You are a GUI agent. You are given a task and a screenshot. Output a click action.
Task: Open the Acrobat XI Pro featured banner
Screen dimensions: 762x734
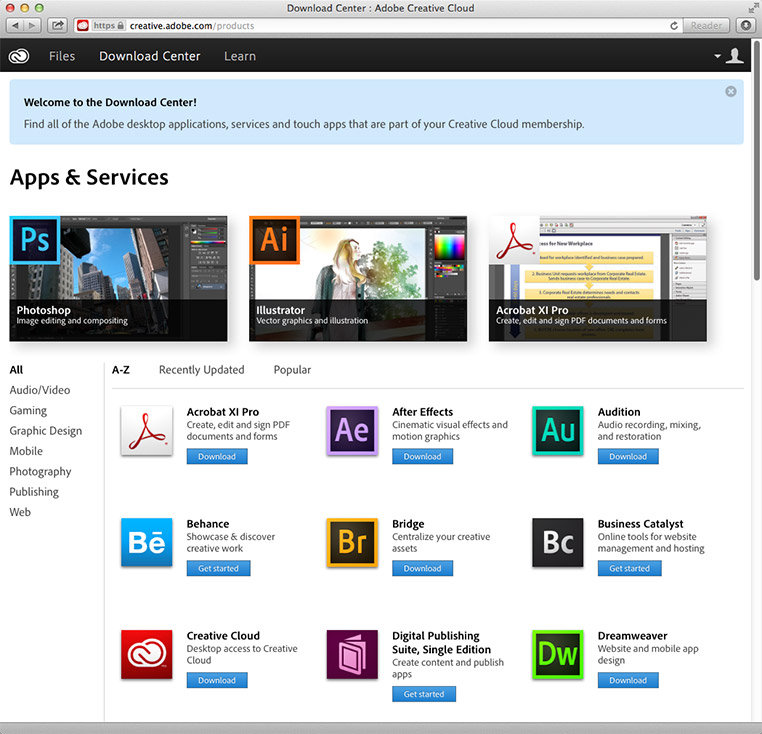coord(598,279)
